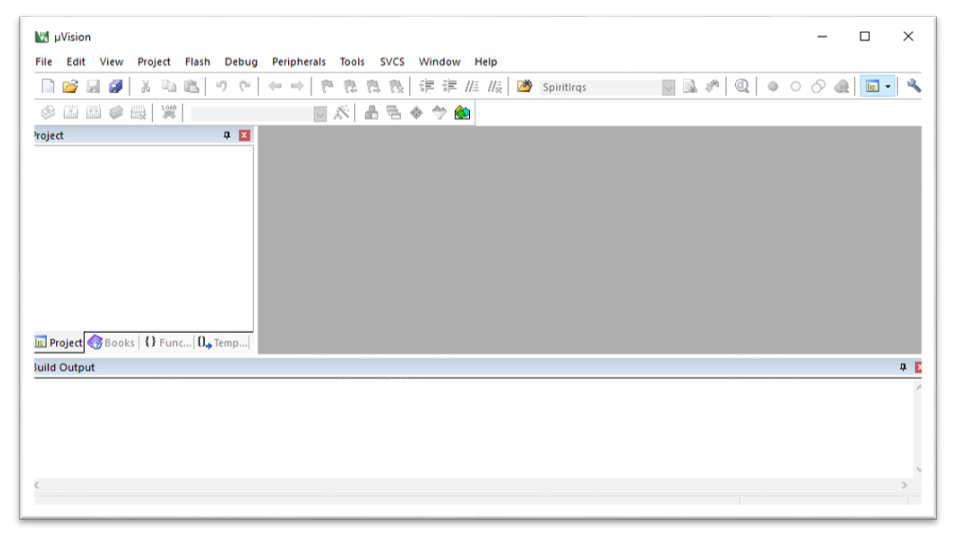Insert a bookmark with the flag icon

point(328,86)
